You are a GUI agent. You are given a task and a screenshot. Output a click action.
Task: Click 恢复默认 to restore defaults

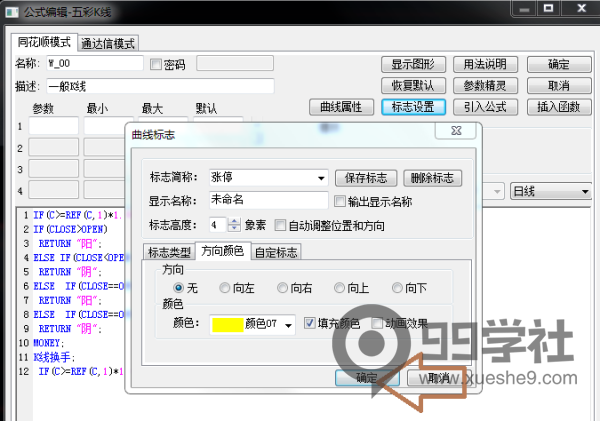pos(413,85)
